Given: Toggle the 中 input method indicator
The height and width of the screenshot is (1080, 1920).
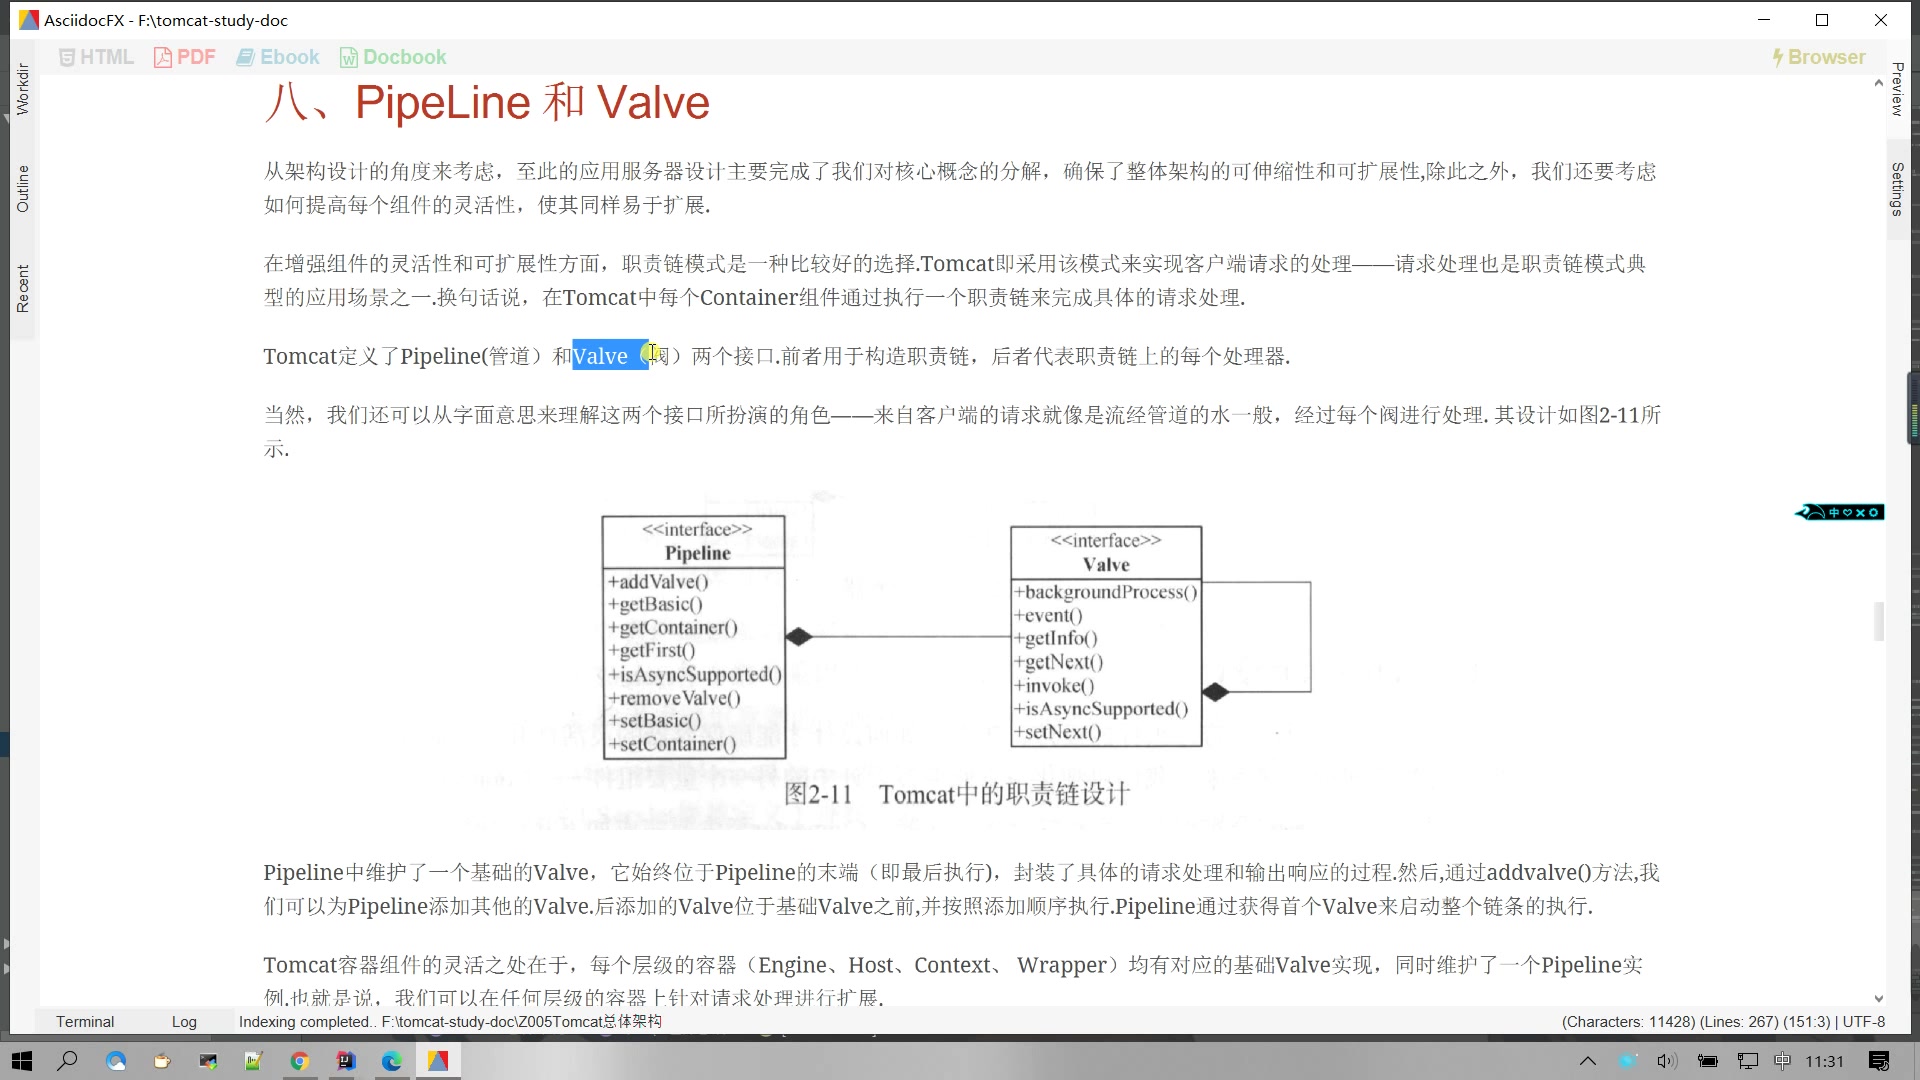Looking at the screenshot, I should point(1782,1061).
